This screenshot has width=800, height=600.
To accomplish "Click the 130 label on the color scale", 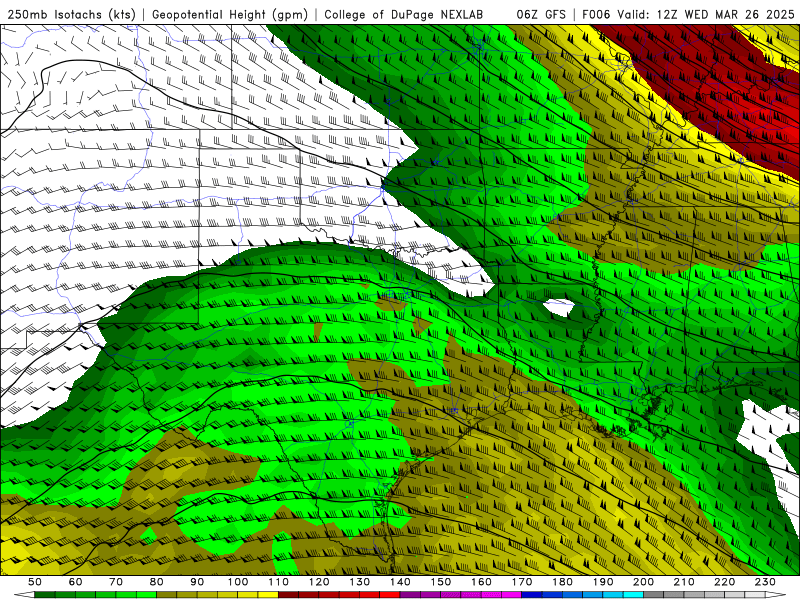I will tap(360, 582).
